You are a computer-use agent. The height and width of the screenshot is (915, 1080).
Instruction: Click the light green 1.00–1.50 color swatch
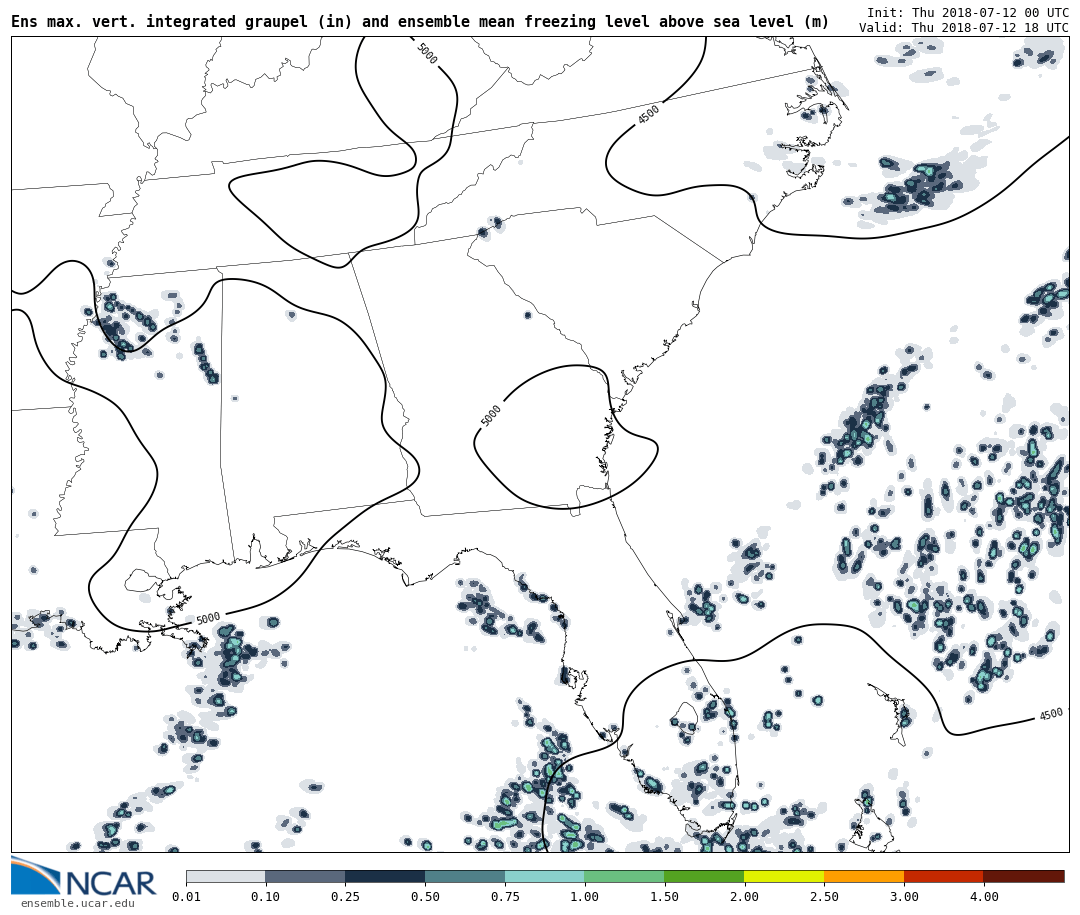point(625,876)
